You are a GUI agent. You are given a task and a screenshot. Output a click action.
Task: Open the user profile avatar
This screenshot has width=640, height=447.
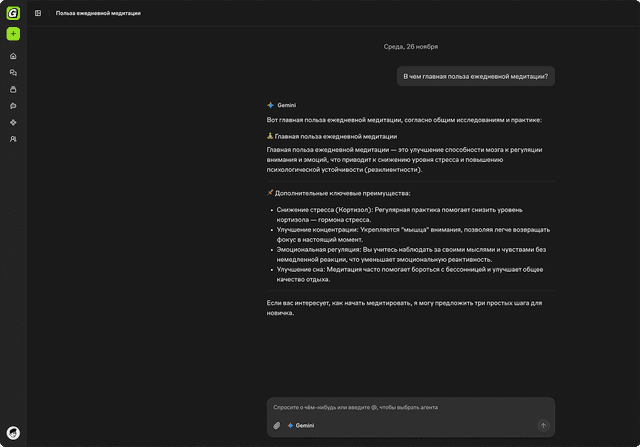(x=13, y=433)
